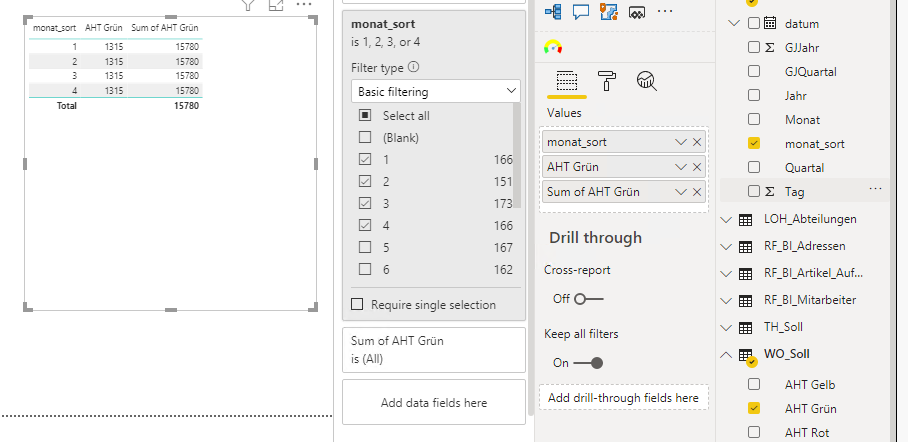Image resolution: width=908 pixels, height=442 pixels.
Task: Toggle the Select all checkbox in filter
Action: click(x=365, y=115)
